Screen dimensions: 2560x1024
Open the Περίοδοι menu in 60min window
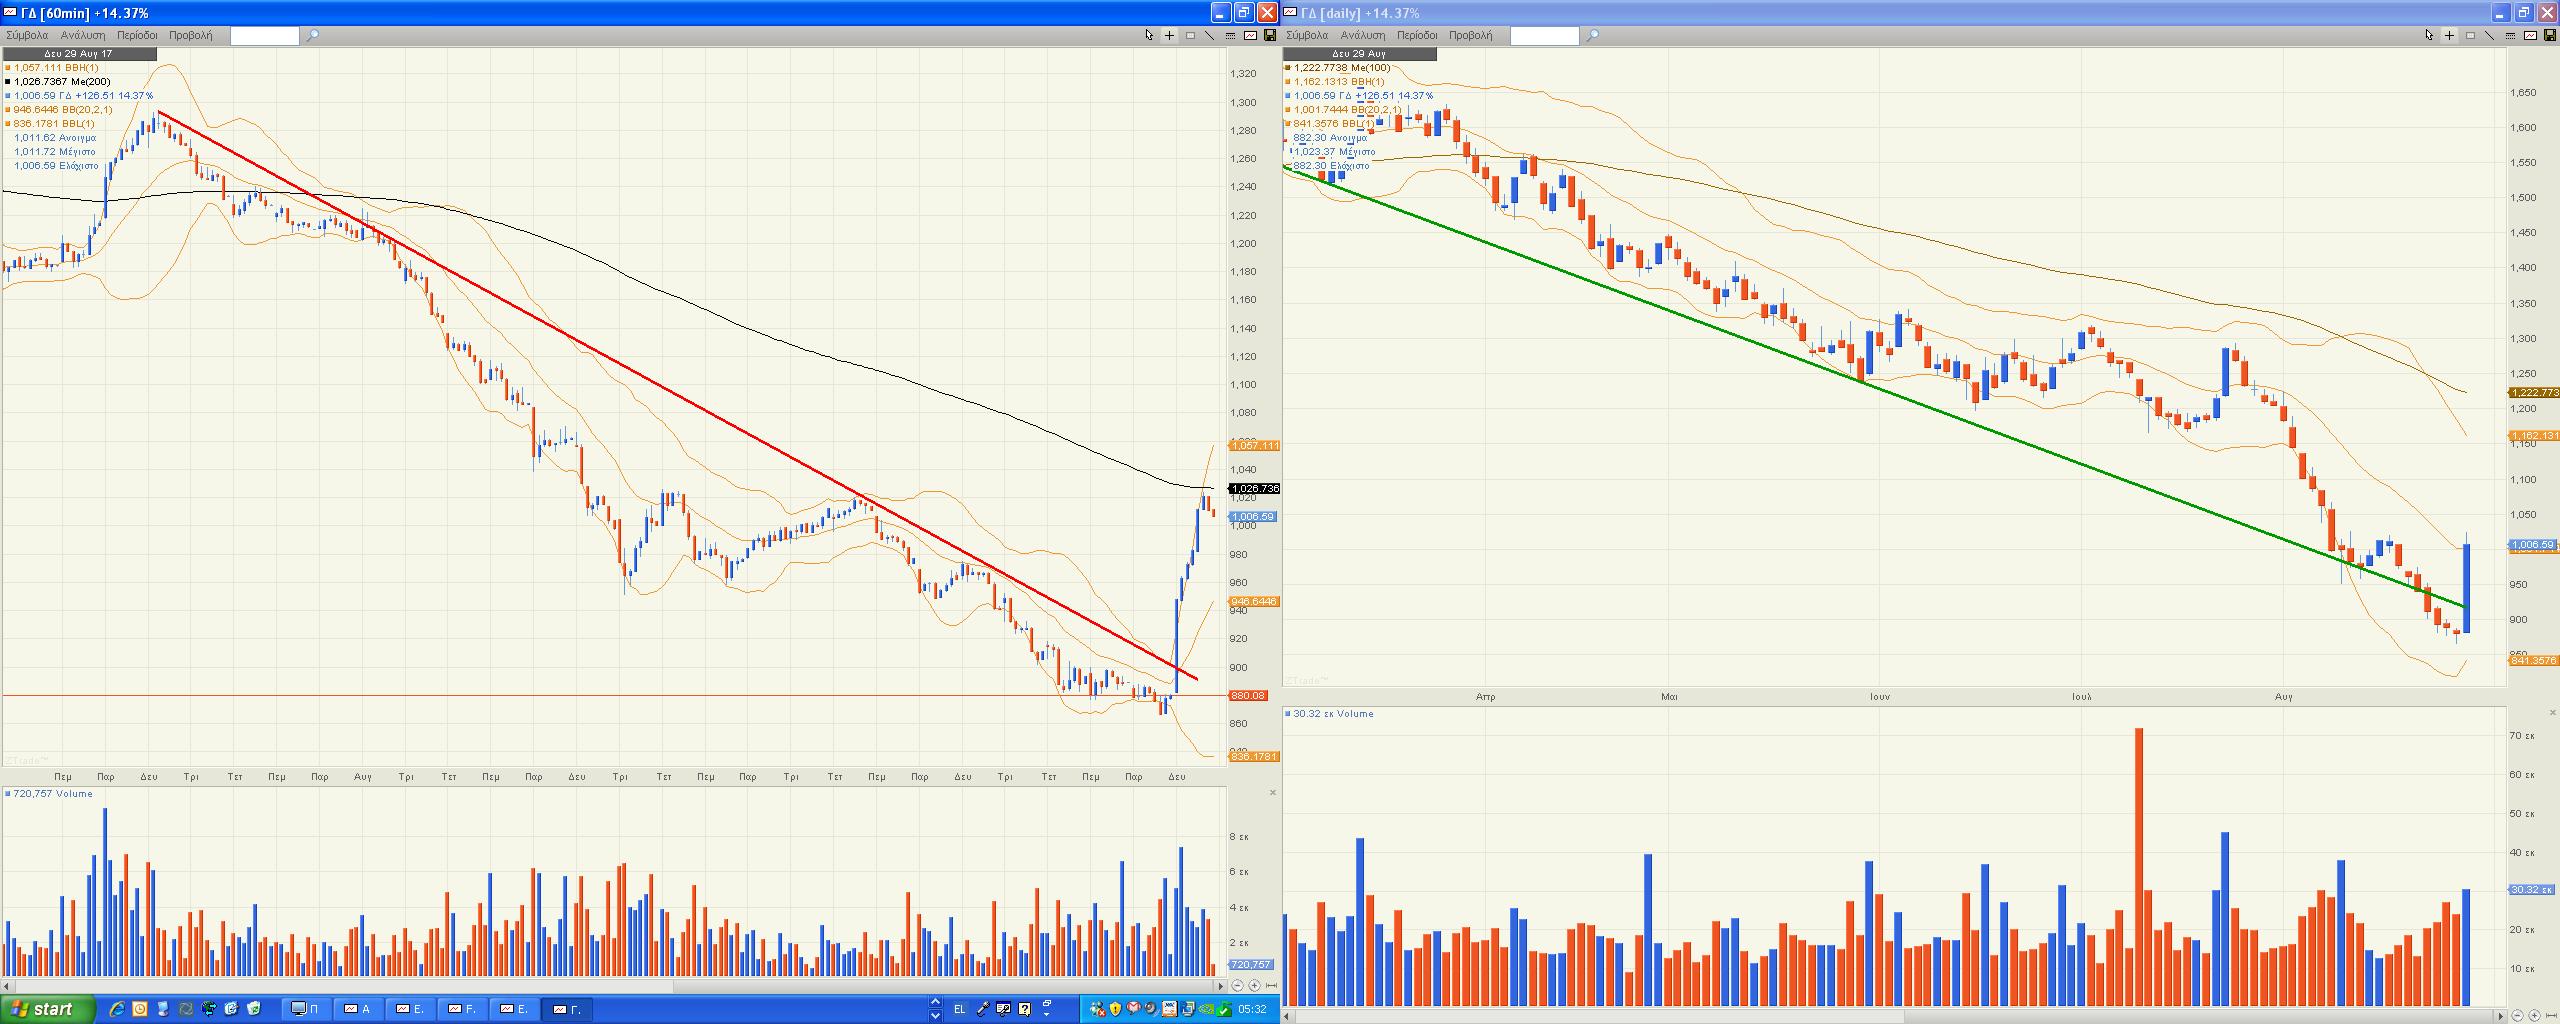(137, 35)
